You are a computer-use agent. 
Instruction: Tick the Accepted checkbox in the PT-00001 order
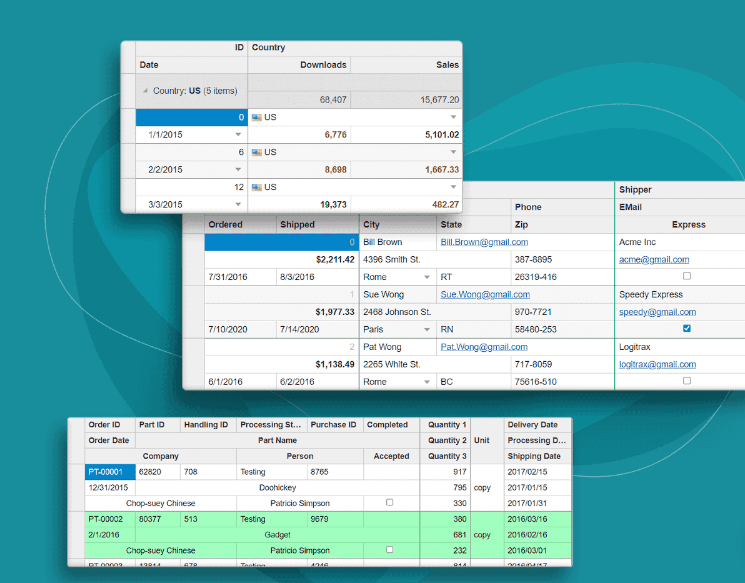tap(389, 503)
